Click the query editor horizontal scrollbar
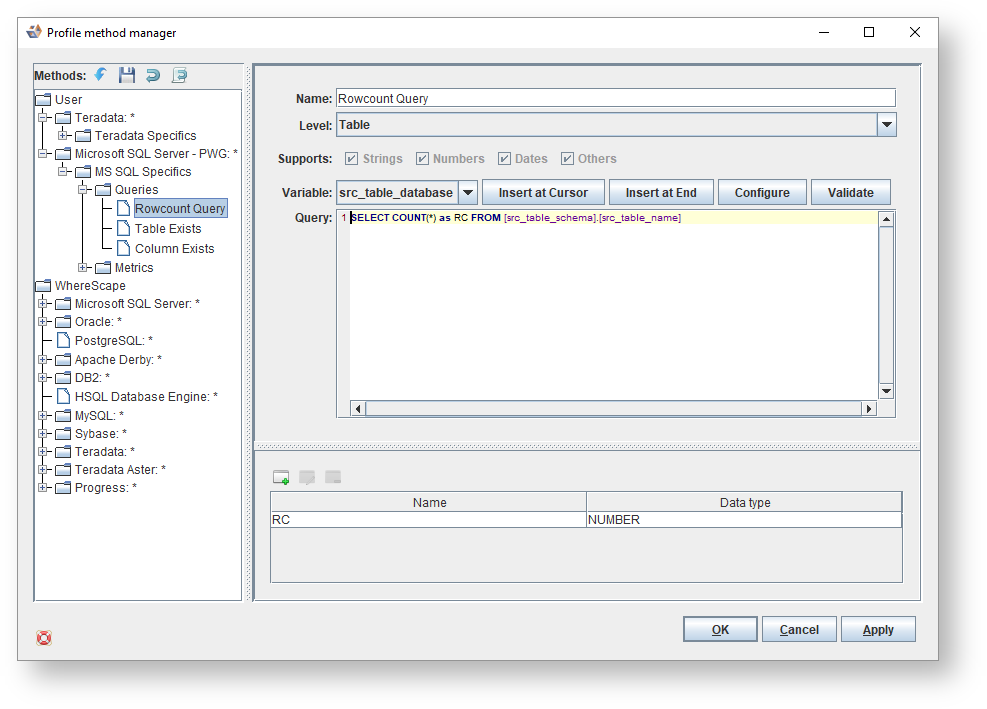Viewport: 987px width, 709px height. 613,409
